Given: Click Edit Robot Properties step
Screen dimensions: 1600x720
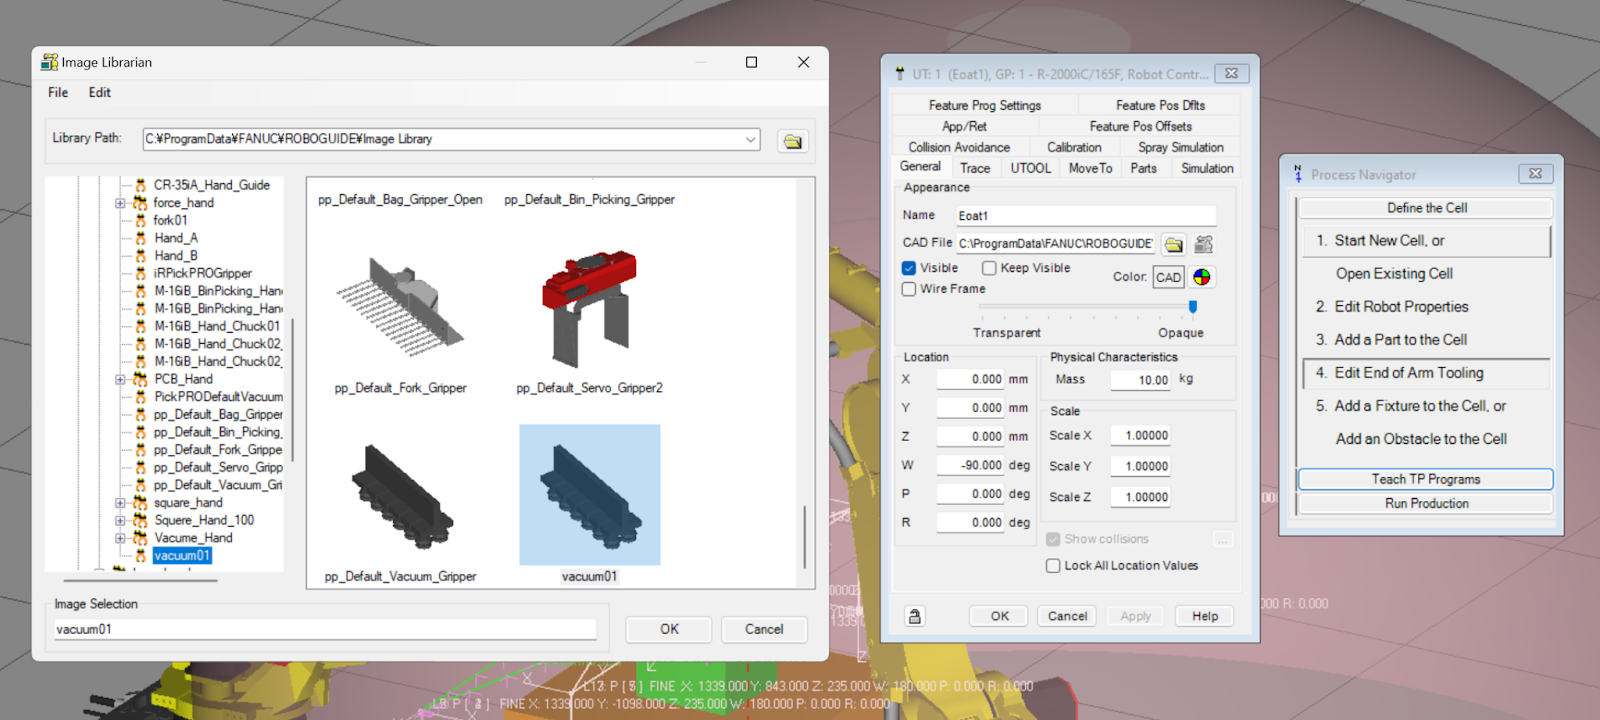Looking at the screenshot, I should 1401,307.
